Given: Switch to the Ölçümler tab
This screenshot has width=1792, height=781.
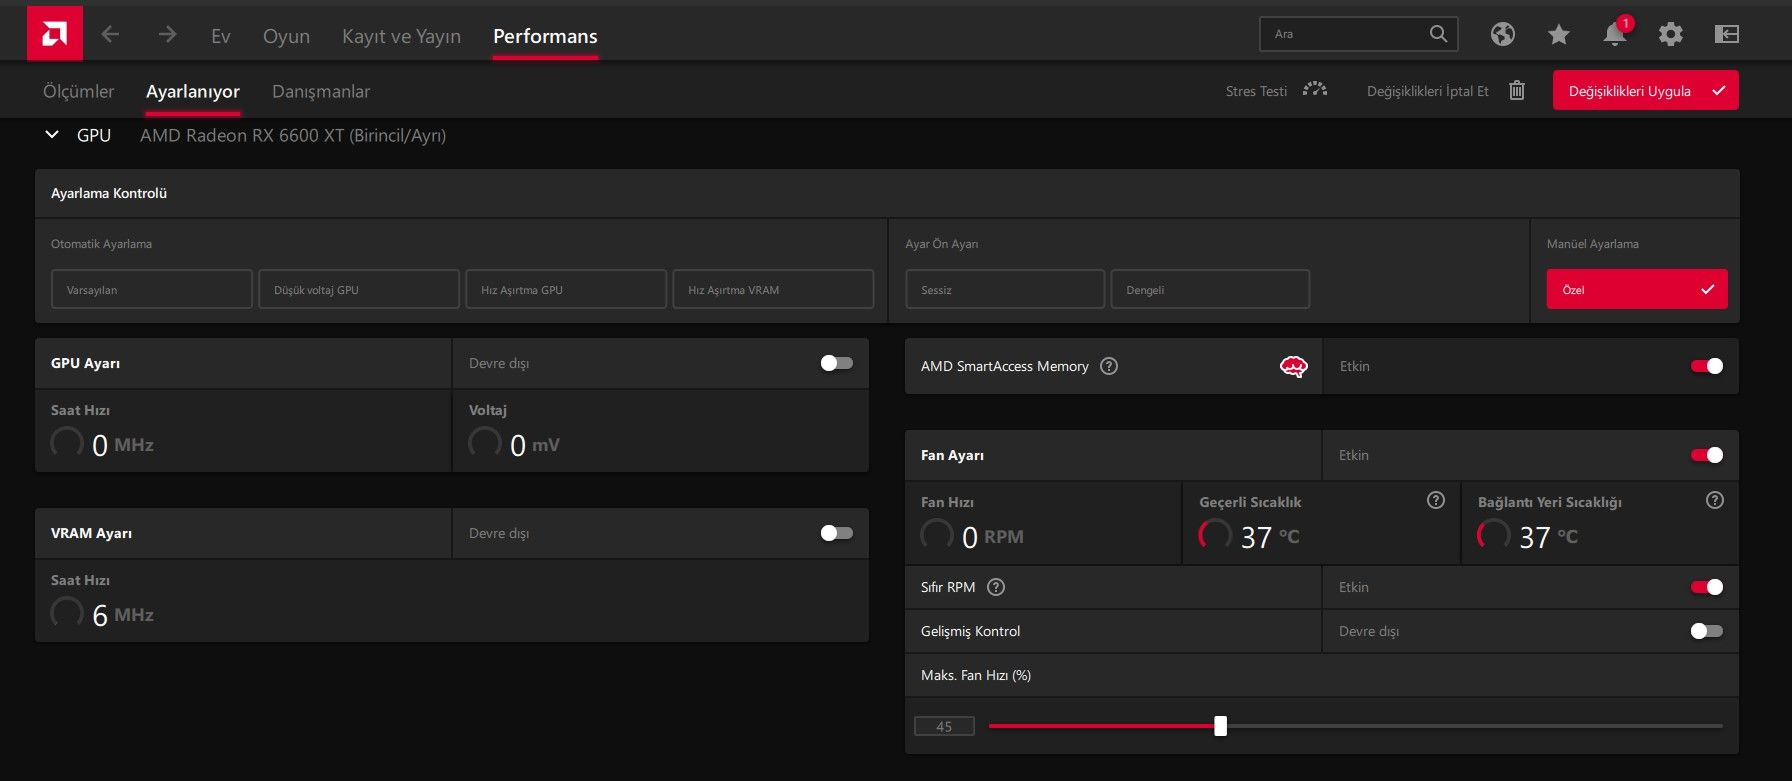Looking at the screenshot, I should pos(78,91).
